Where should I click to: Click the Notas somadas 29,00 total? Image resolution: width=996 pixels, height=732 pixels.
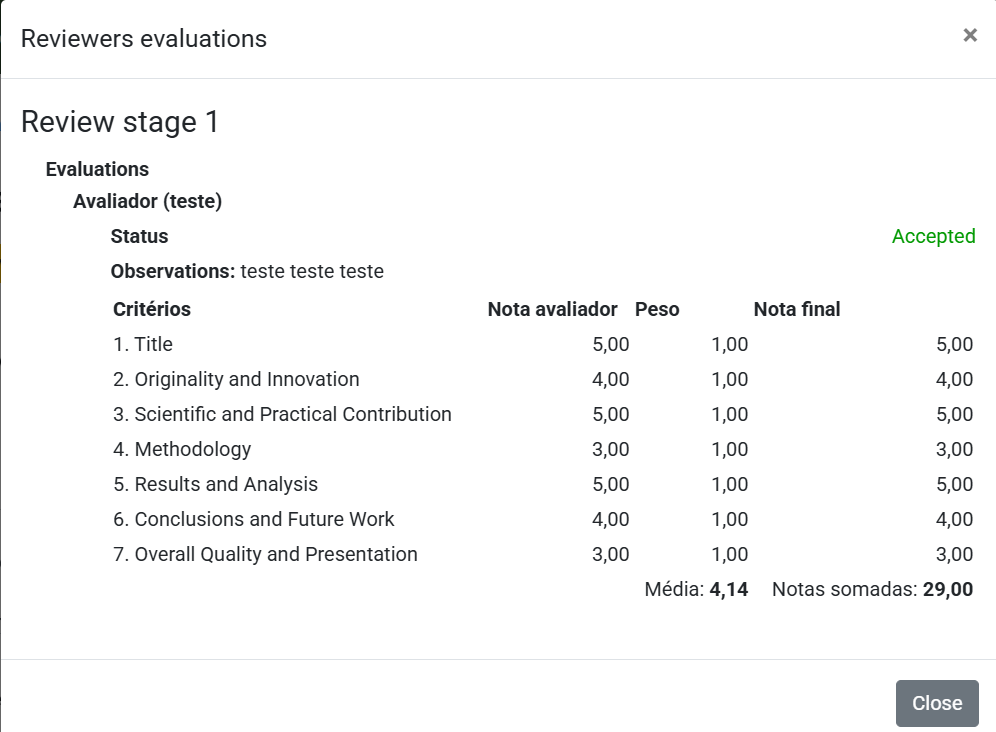pyautogui.click(x=872, y=589)
